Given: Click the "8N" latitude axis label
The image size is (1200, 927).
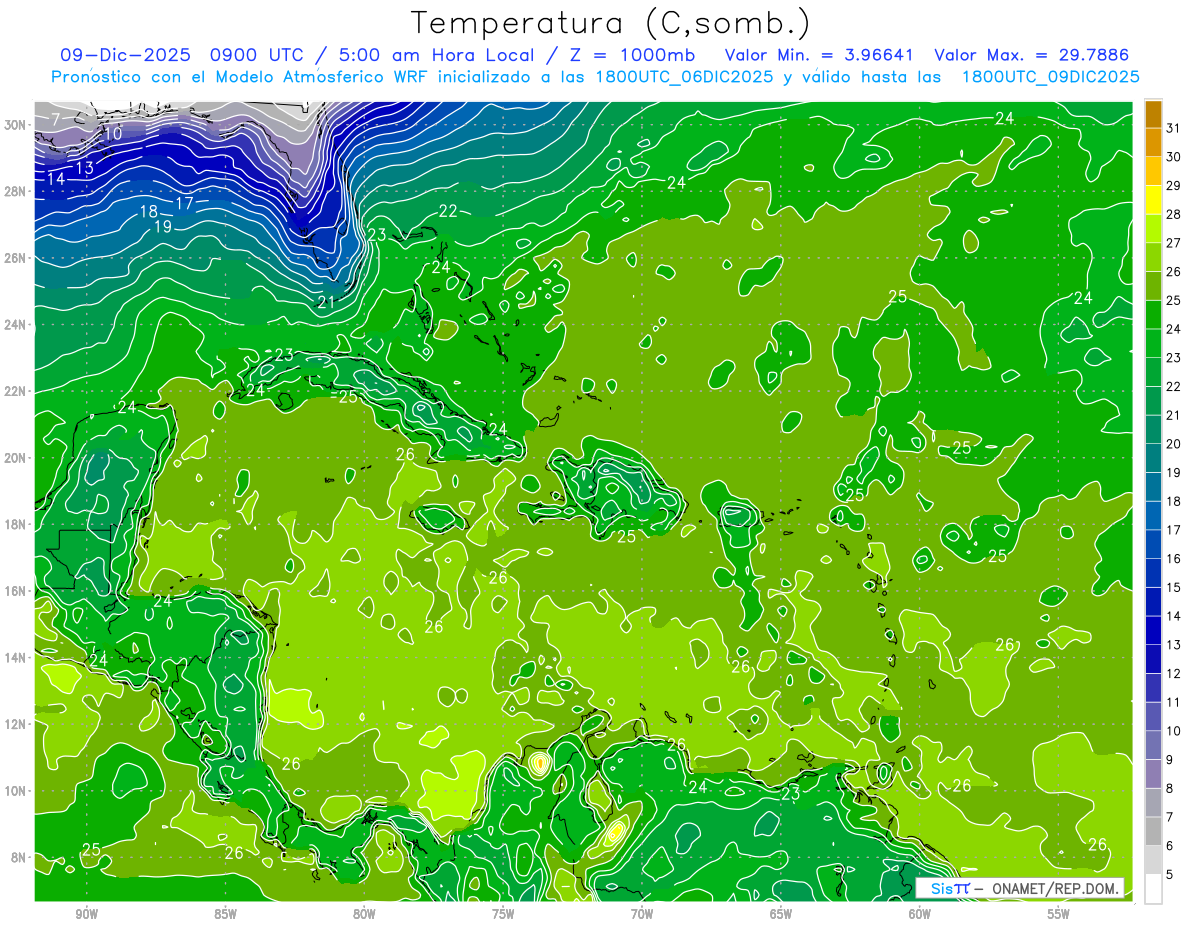Looking at the screenshot, I should (x=20, y=857).
